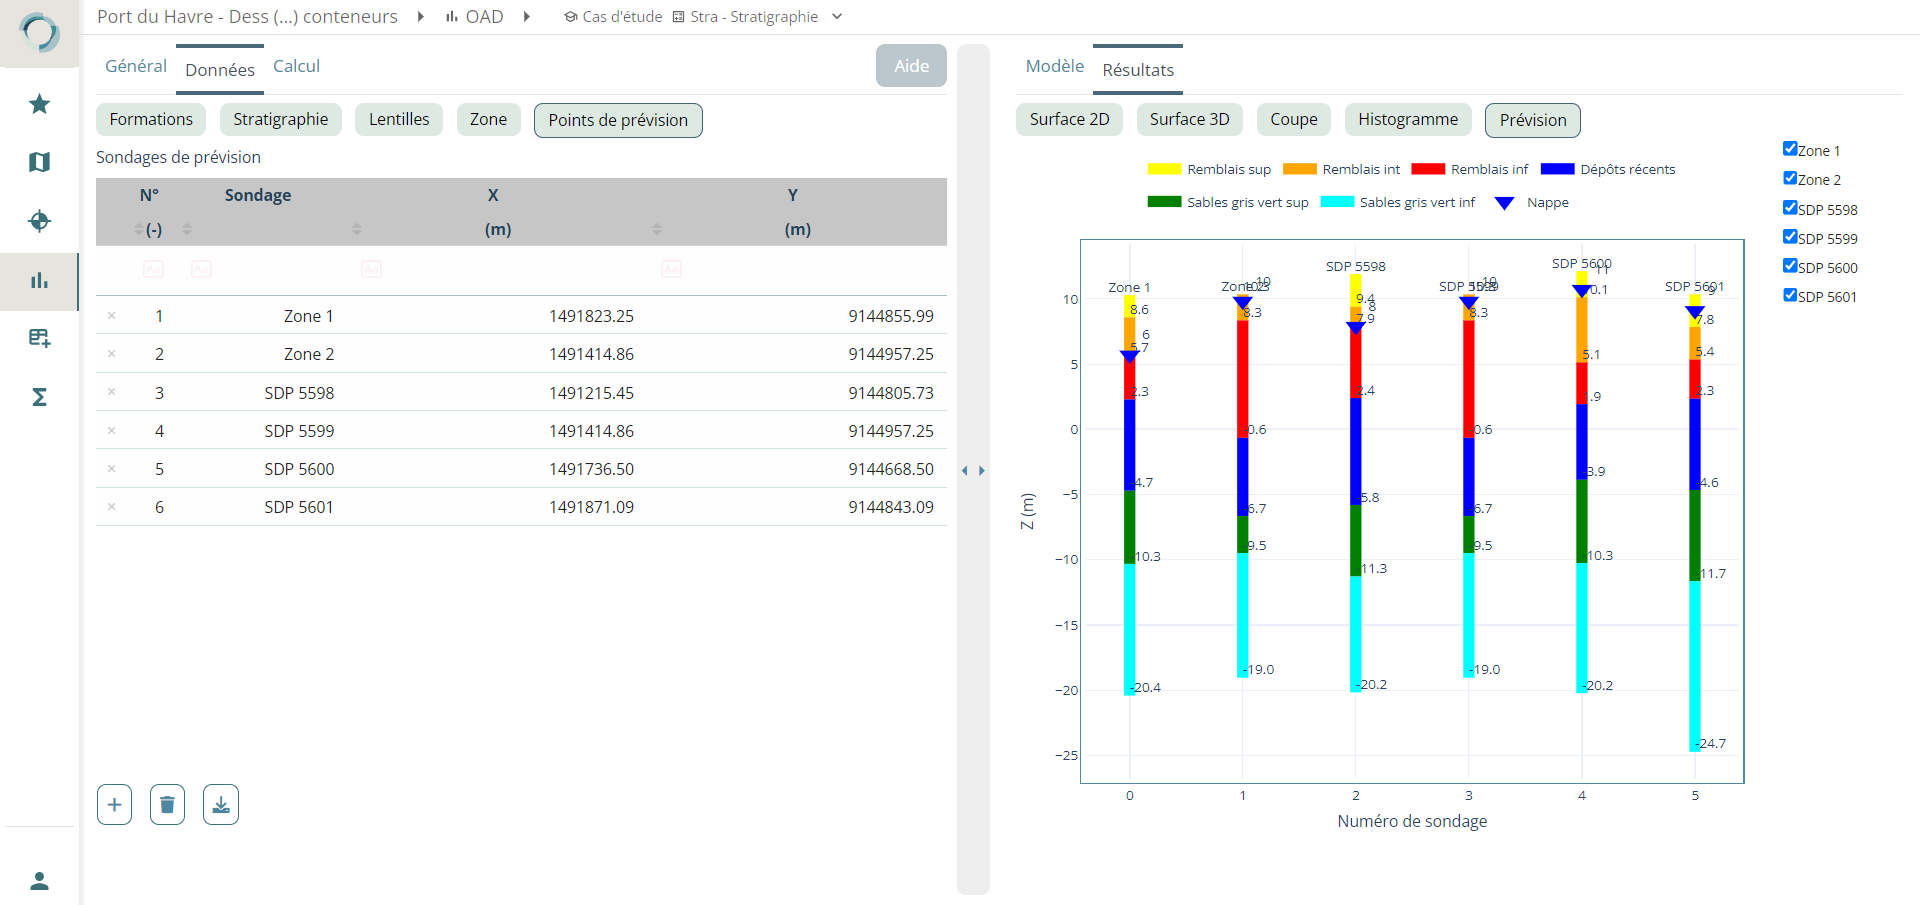Viewport: 1920px width, 905px height.
Task: Click the crosshair target sidebar icon
Action: 39,221
